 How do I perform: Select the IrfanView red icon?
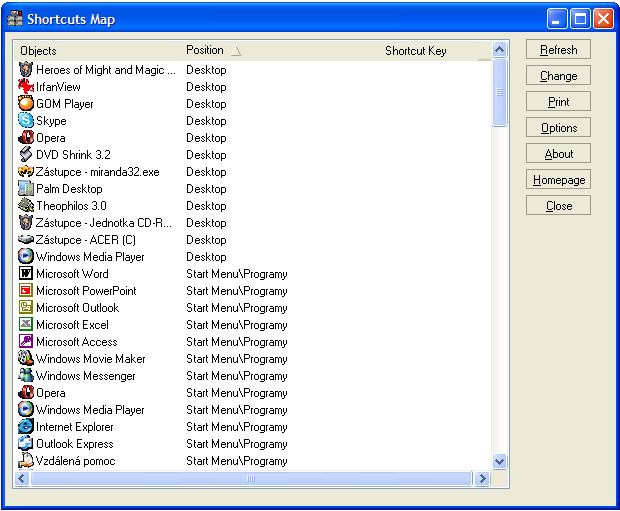pyautogui.click(x=26, y=87)
